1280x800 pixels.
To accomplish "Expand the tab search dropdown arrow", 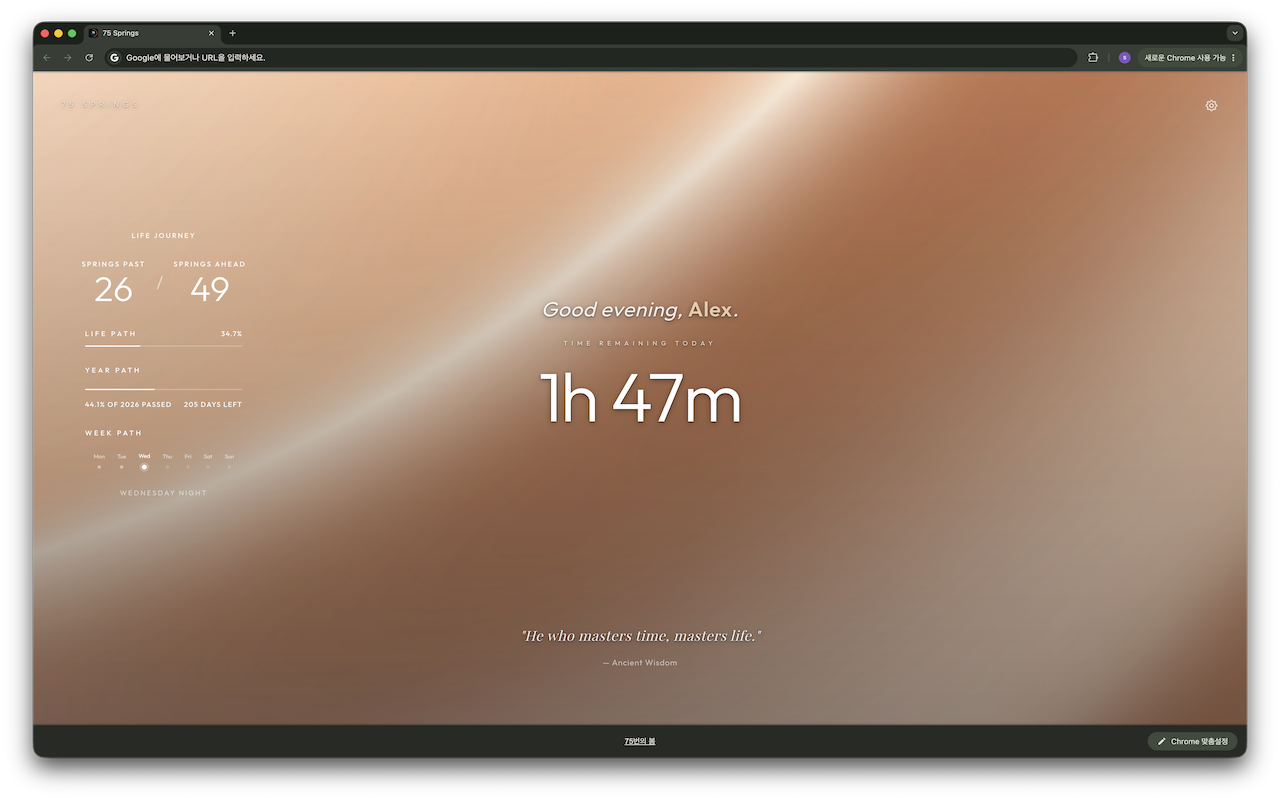I will [x=1235, y=33].
